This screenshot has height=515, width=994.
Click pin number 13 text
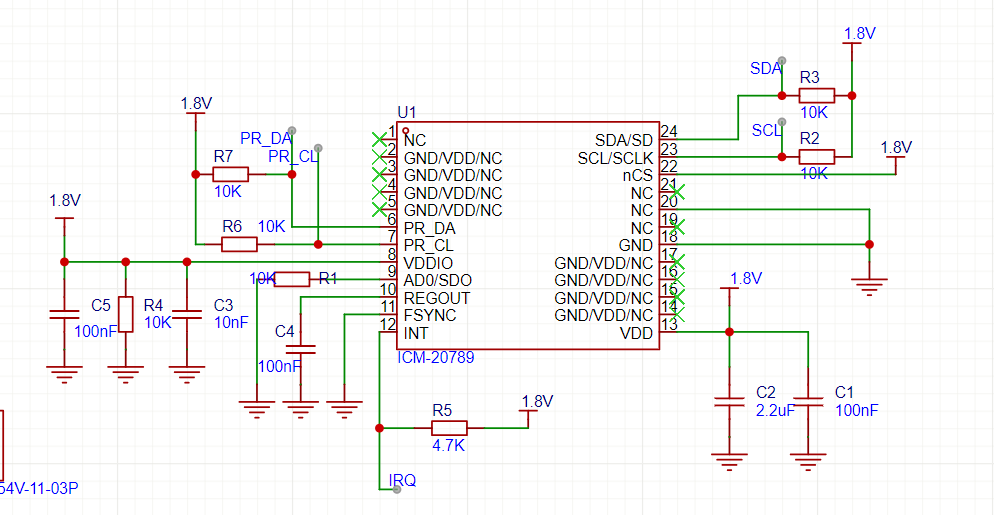tap(668, 324)
